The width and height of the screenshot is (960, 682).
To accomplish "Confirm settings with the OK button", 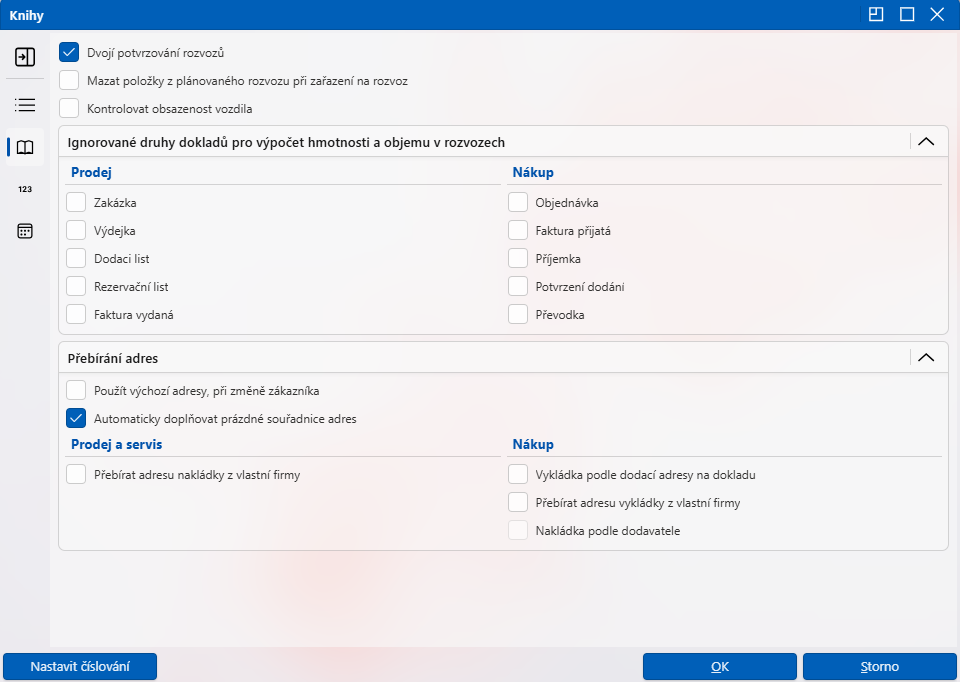I will coord(720,667).
